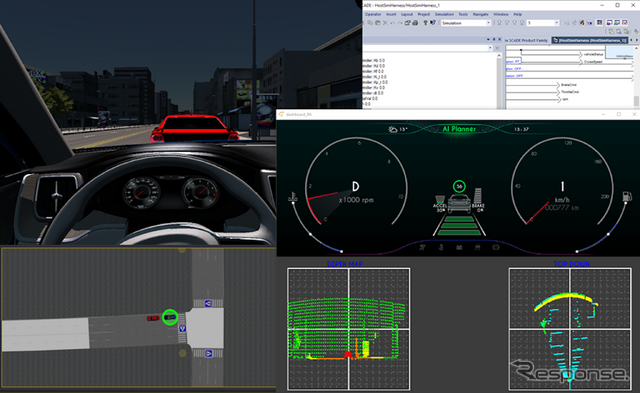Click the yellow key icon in toolbar
The width and height of the screenshot is (640, 393).
point(425,23)
